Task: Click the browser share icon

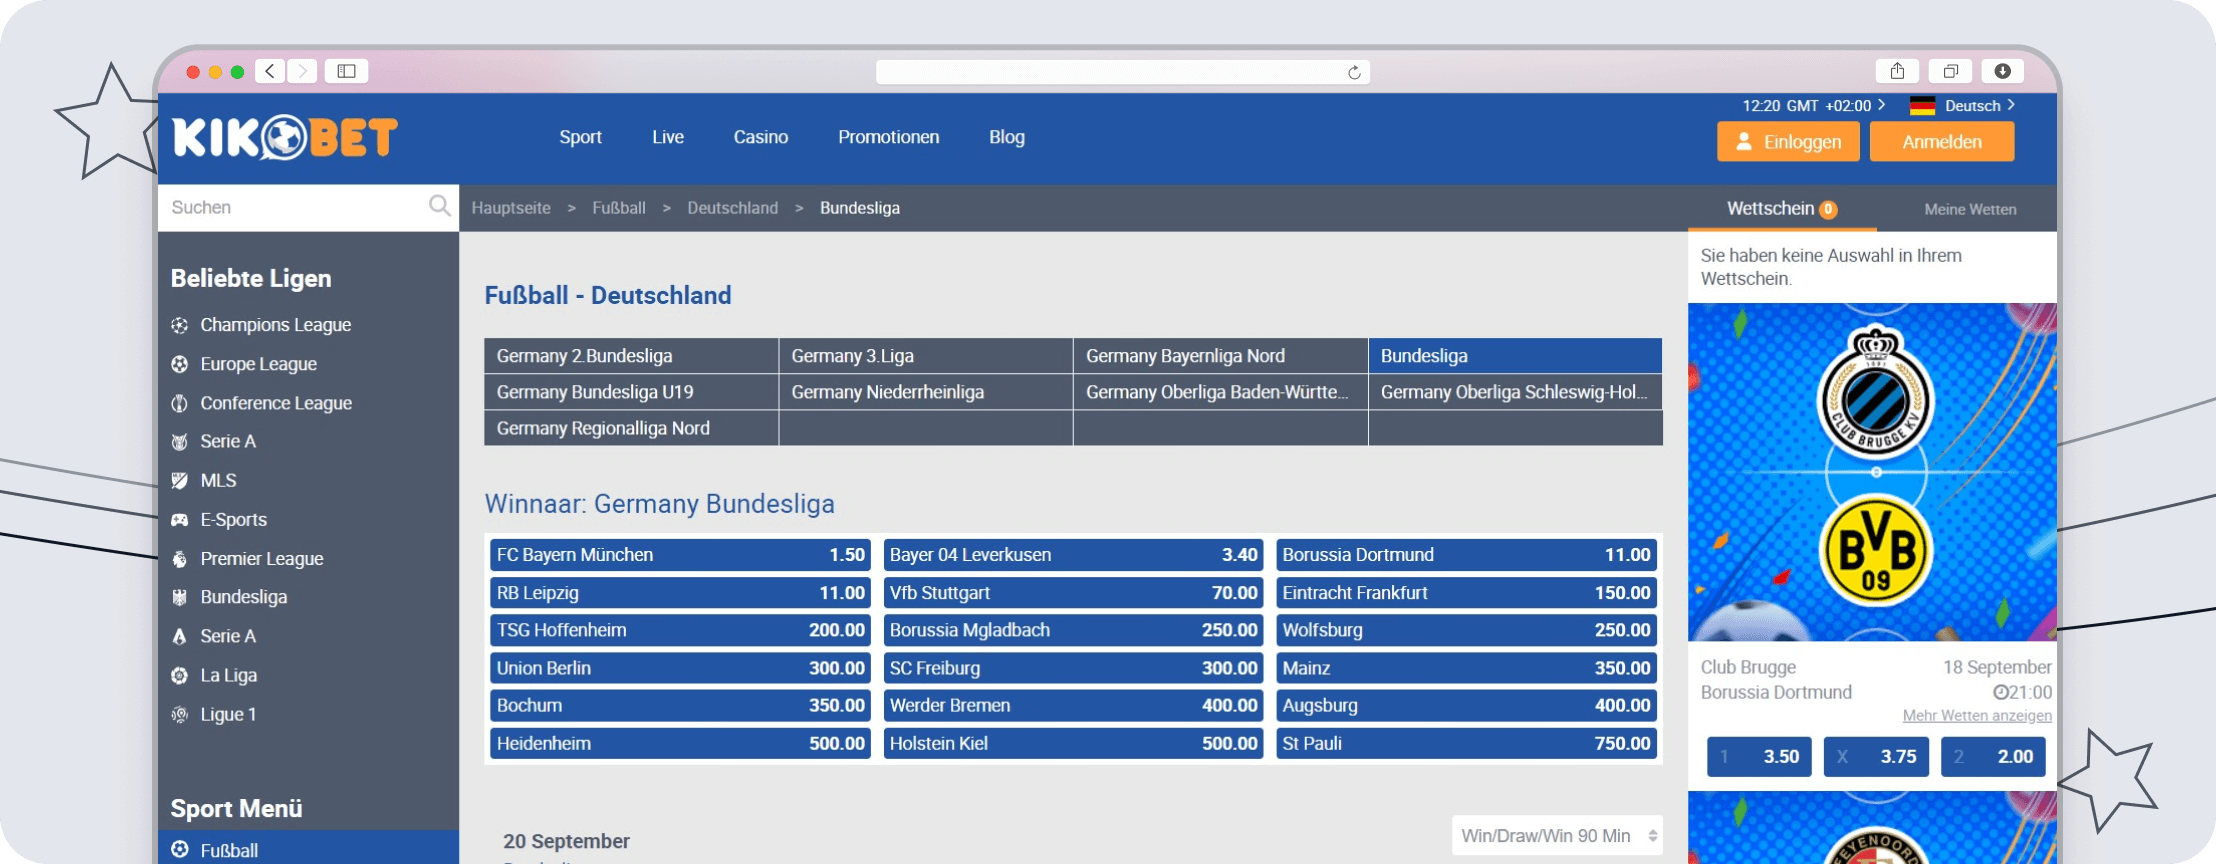Action: (1897, 71)
